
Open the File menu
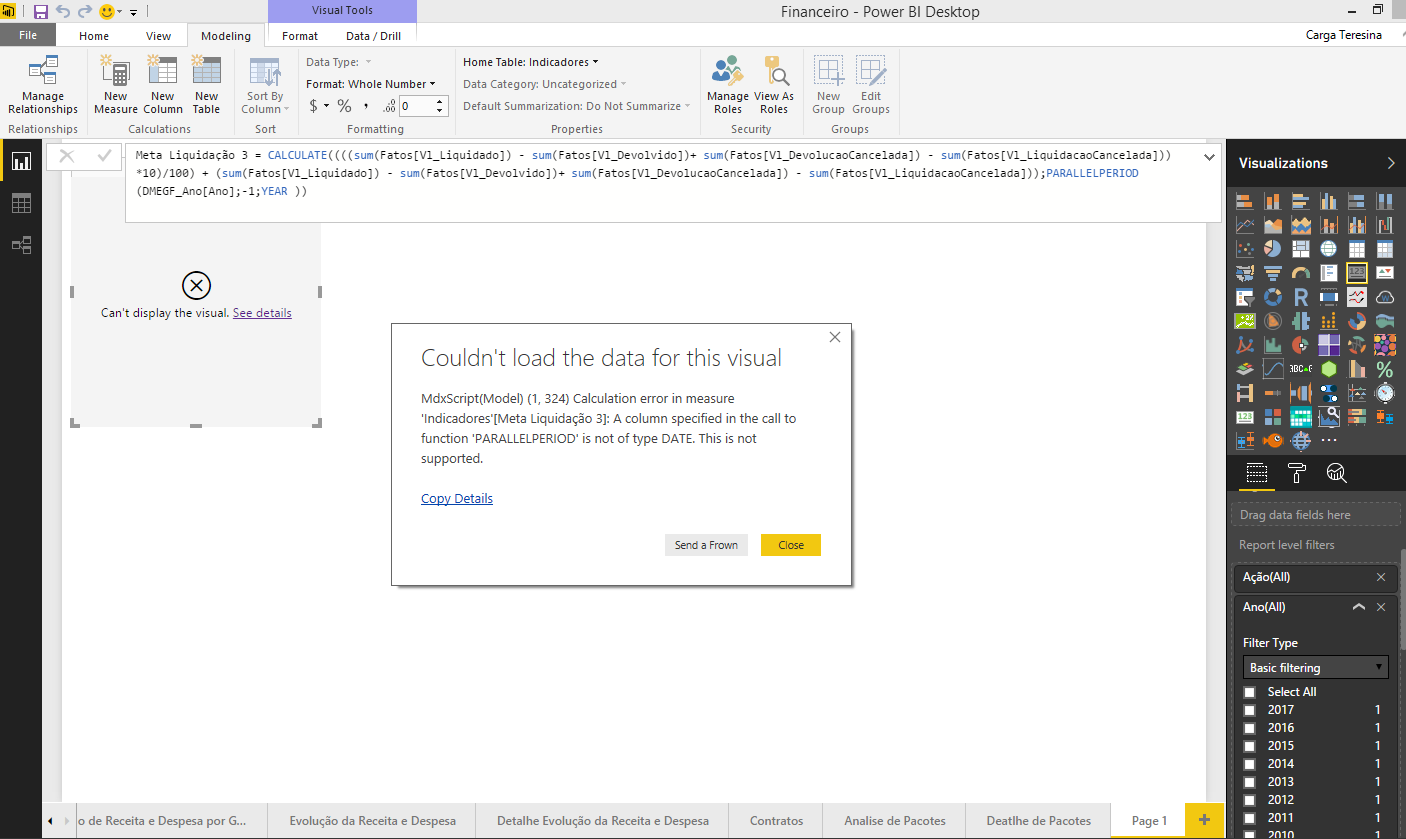tap(28, 35)
